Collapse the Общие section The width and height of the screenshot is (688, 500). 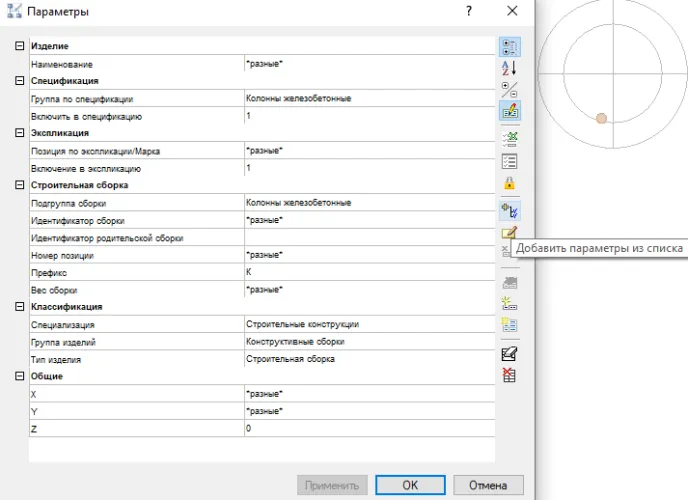pos(20,376)
